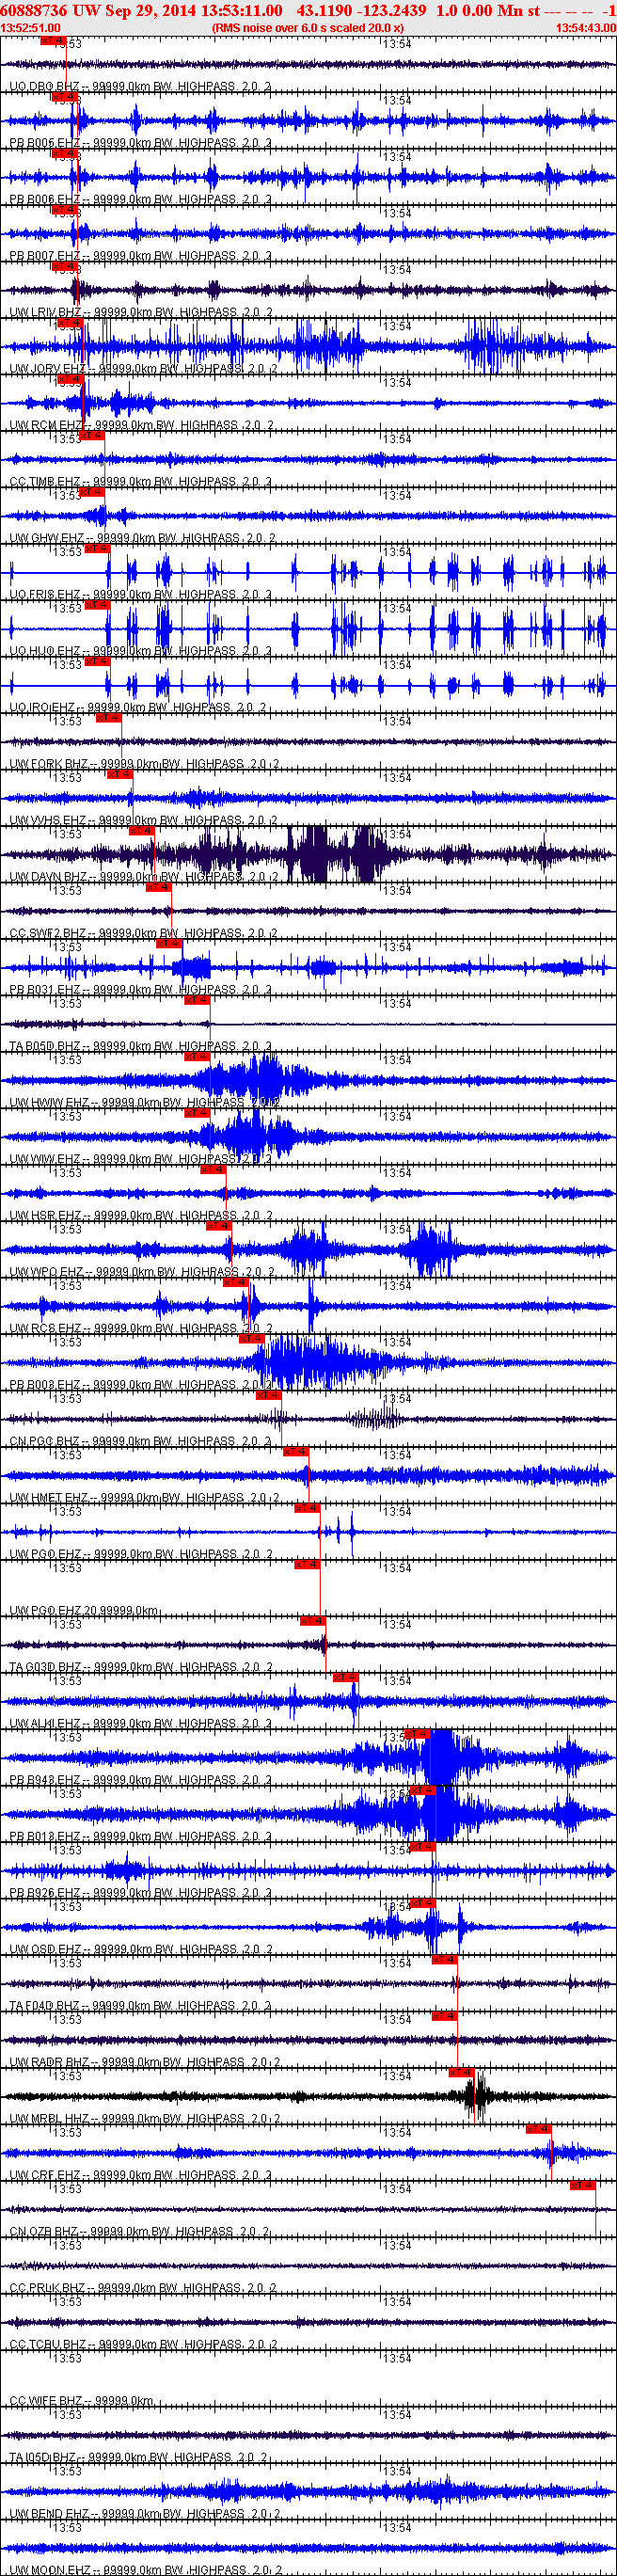Click the CC WIFE BHZ station label

tap(82, 2402)
